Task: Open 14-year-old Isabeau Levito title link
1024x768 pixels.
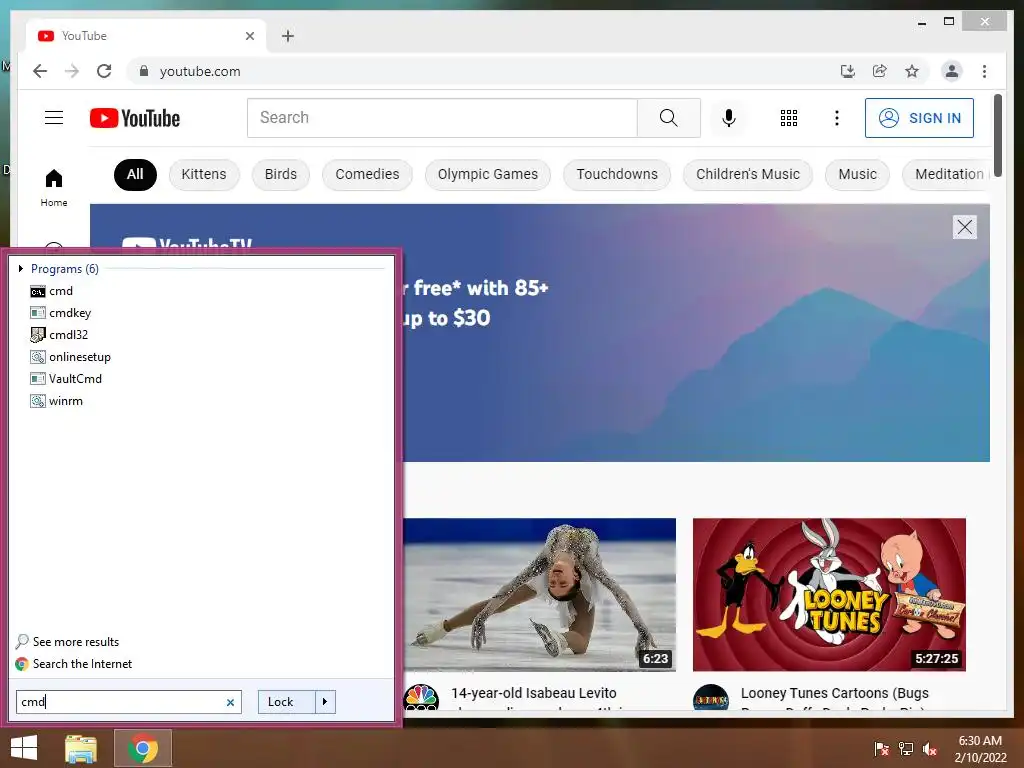Action: 534,693
